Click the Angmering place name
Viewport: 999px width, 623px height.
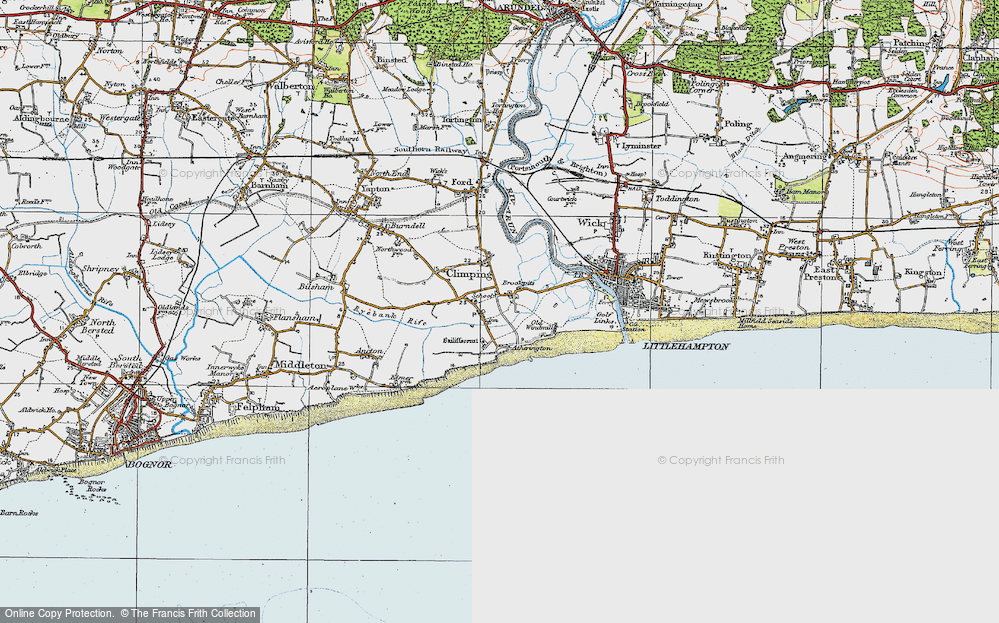tap(803, 157)
